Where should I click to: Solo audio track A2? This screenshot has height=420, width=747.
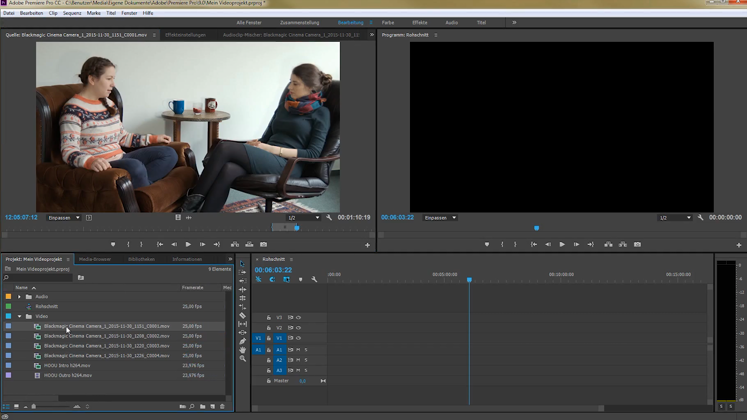(x=305, y=360)
